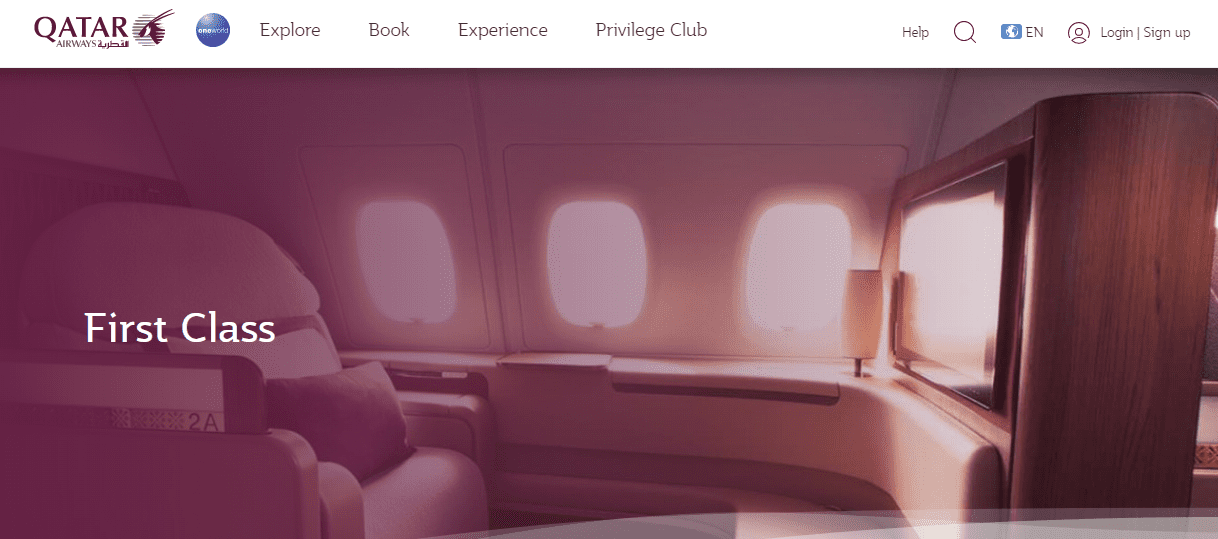Click the oryx emblem in the logo
1218x539 pixels.
[154, 27]
